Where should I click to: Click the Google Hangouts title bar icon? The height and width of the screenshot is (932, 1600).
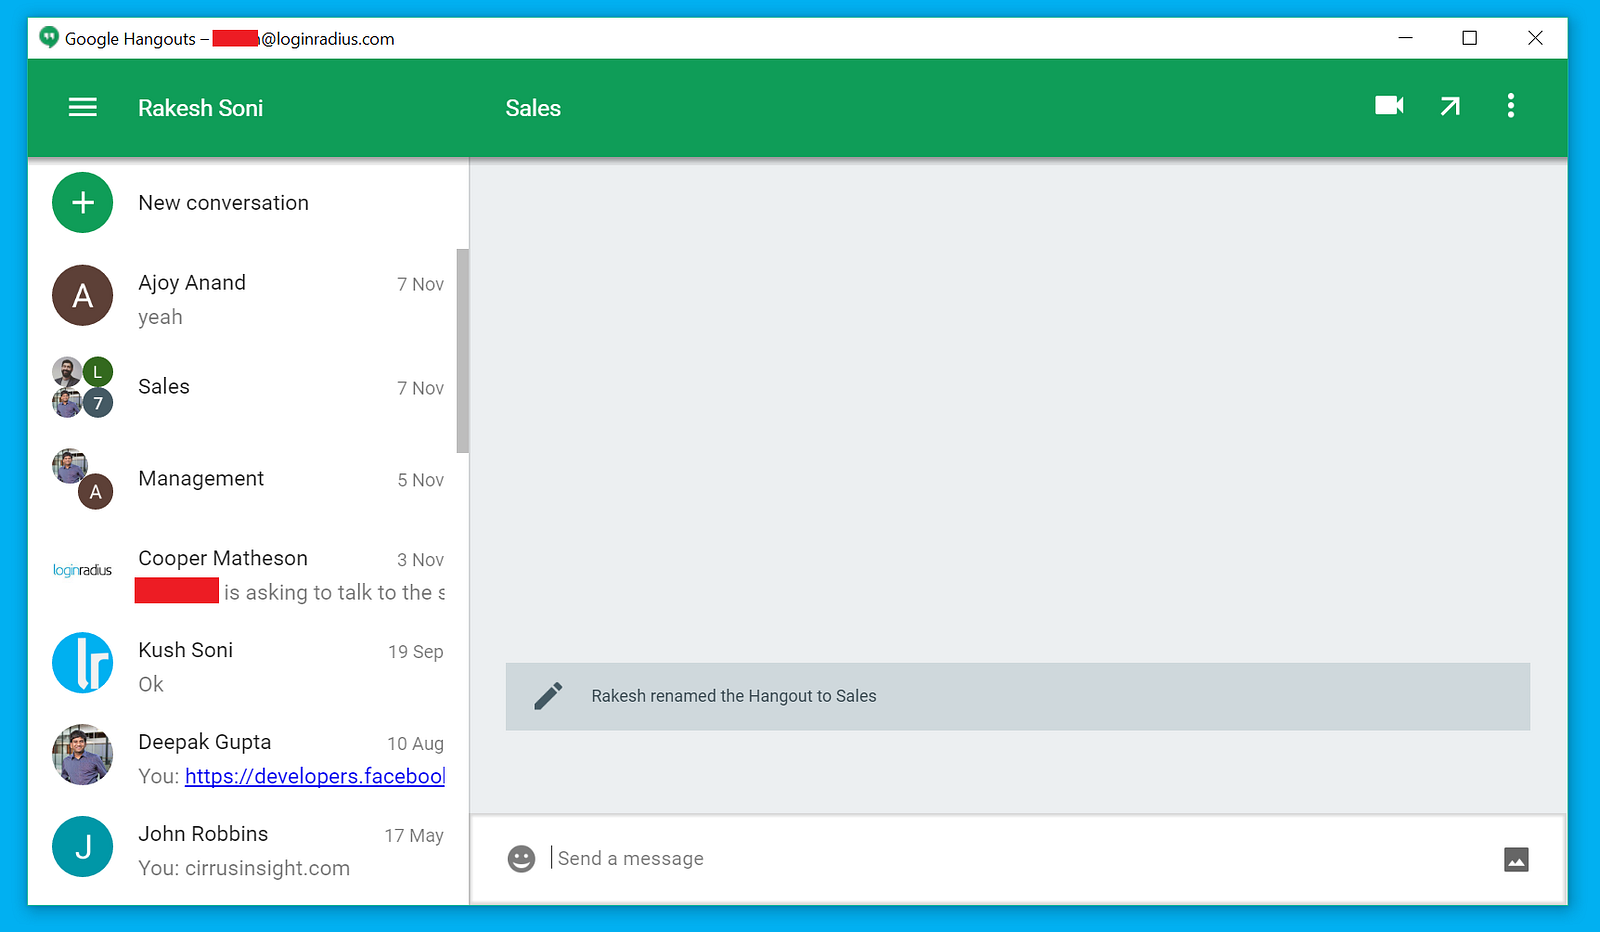pos(49,38)
